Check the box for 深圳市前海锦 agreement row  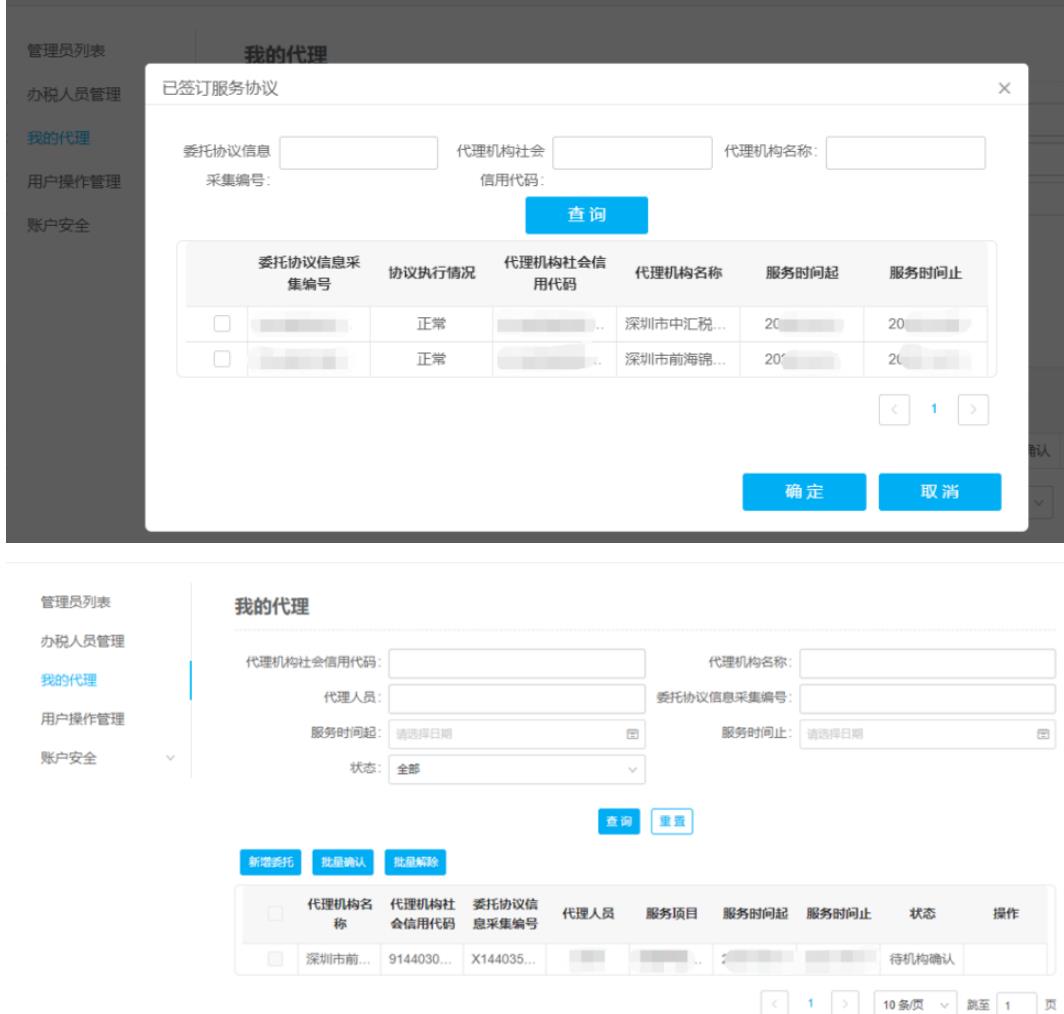point(223,359)
